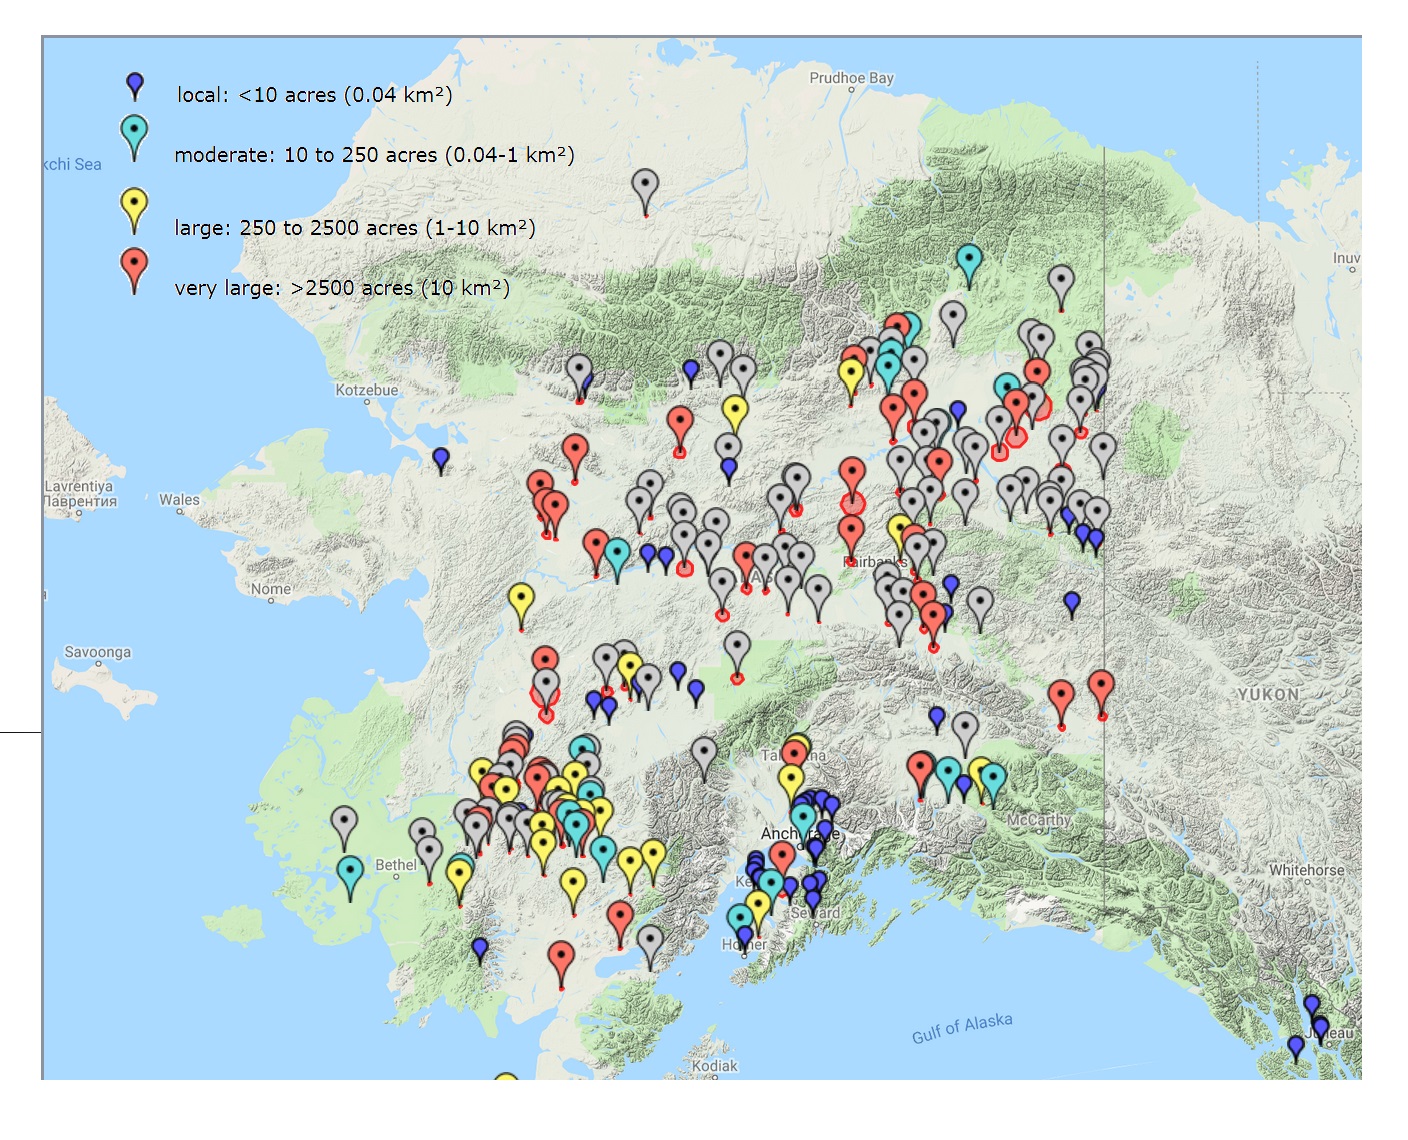Click the 'moderate: 10 to 250 acres' legend text
The image size is (1408, 1140).
point(374,155)
